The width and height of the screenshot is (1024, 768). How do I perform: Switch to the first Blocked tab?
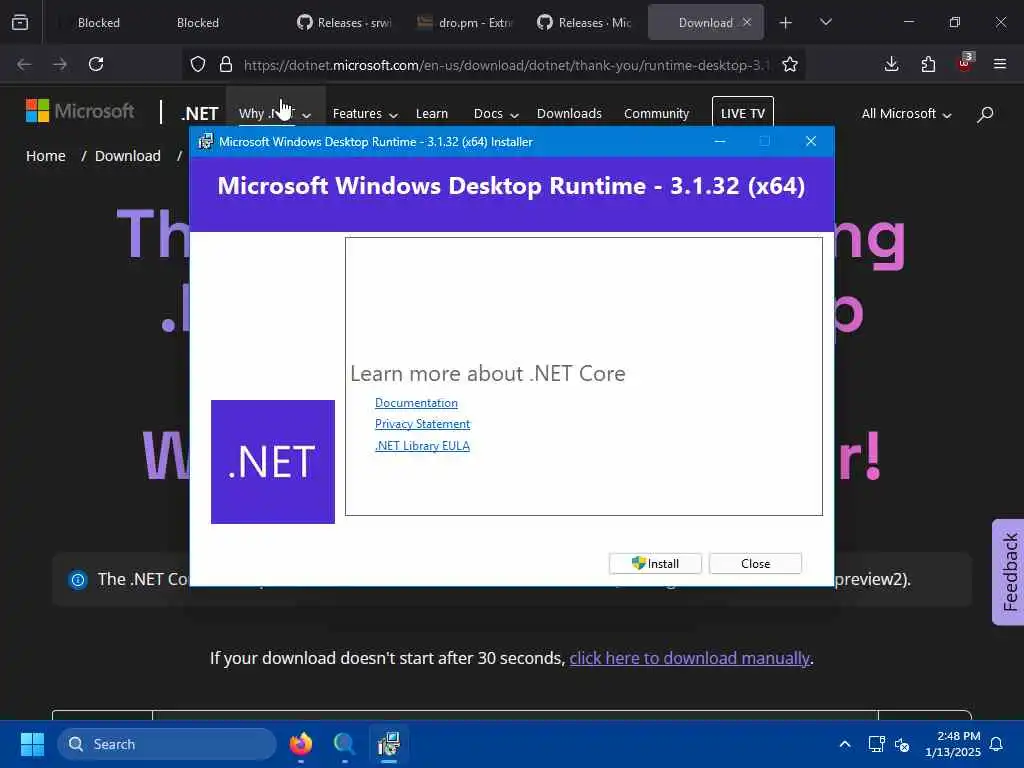click(x=99, y=23)
